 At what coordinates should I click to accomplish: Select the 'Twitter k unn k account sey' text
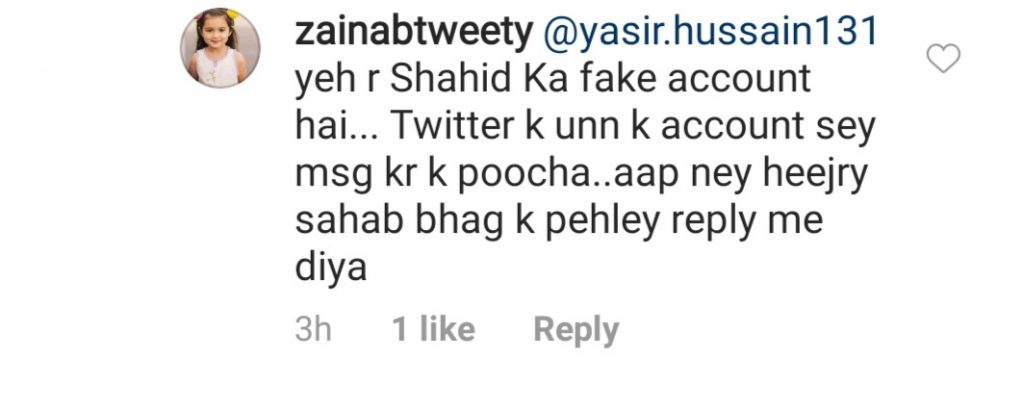click(x=633, y=126)
